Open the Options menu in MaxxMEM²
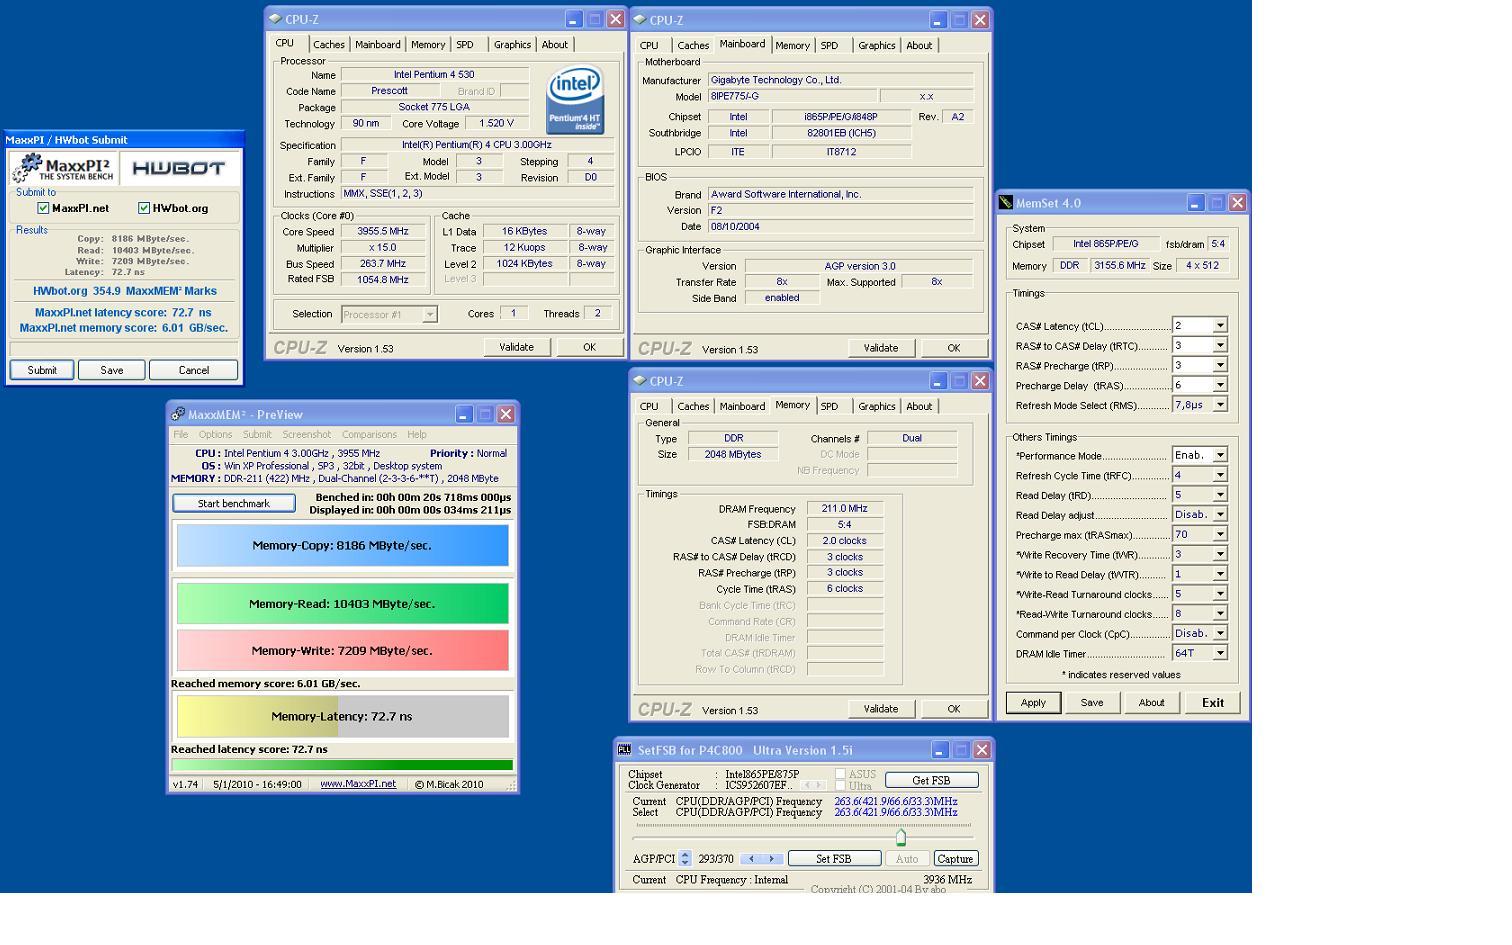This screenshot has height=945, width=1512. click(x=215, y=435)
